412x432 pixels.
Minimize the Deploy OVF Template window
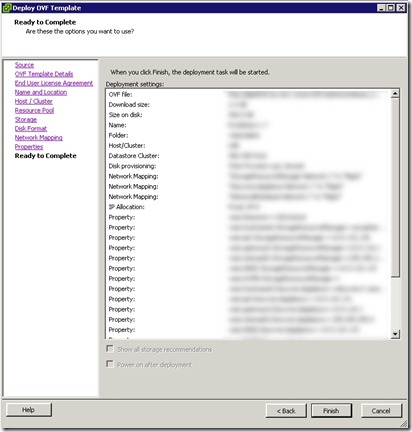point(381,8)
